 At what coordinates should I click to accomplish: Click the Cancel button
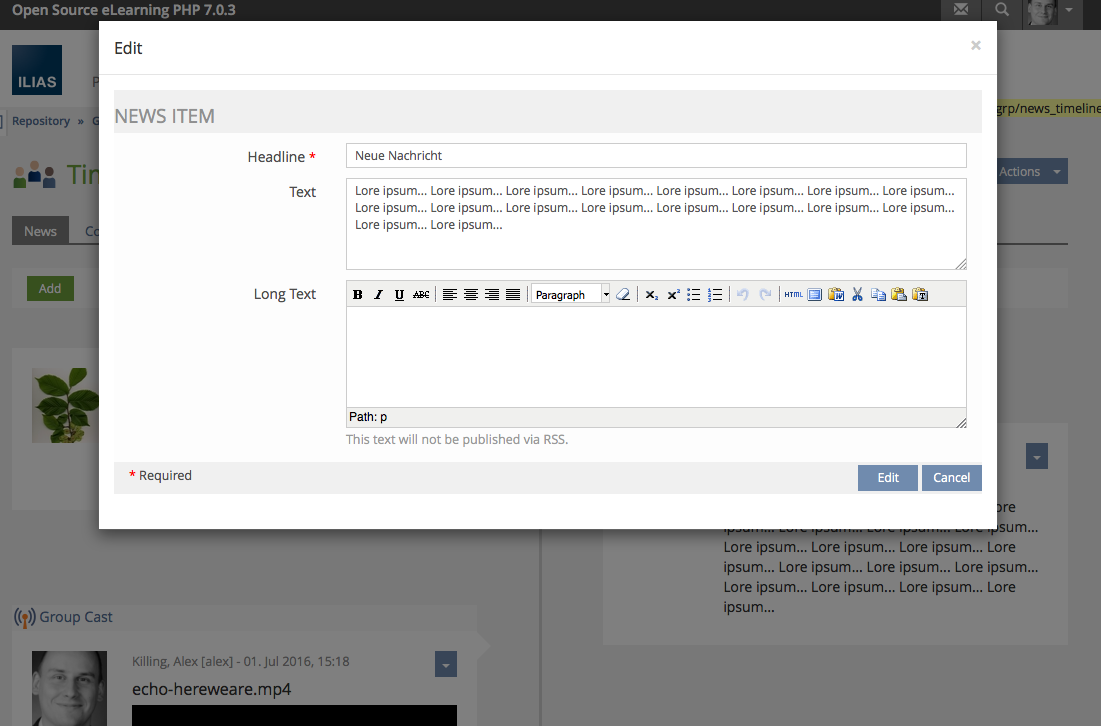coord(951,478)
